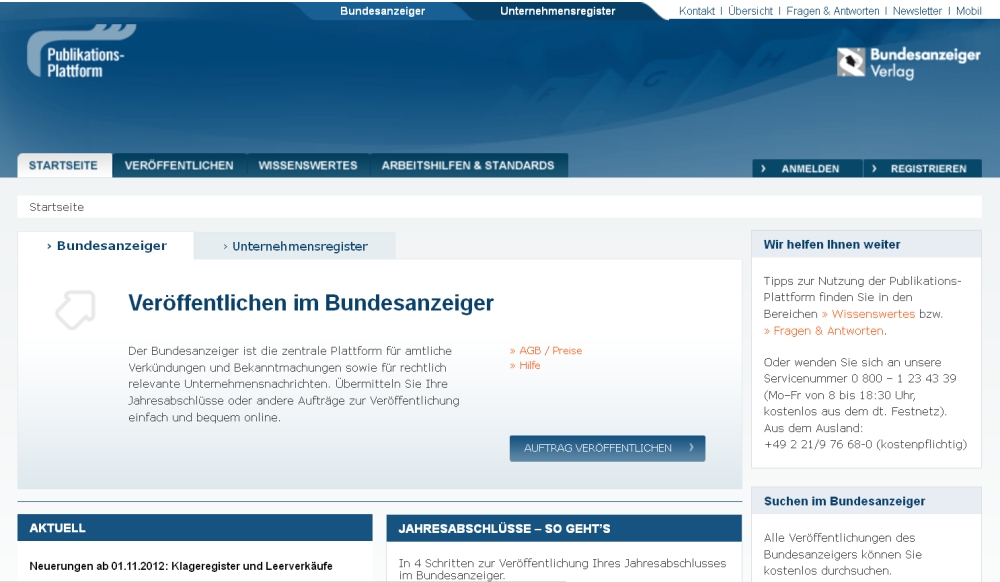Select the Unternehmensregister content tab
Viewport: 1000px width, 582px height.
(x=295, y=246)
